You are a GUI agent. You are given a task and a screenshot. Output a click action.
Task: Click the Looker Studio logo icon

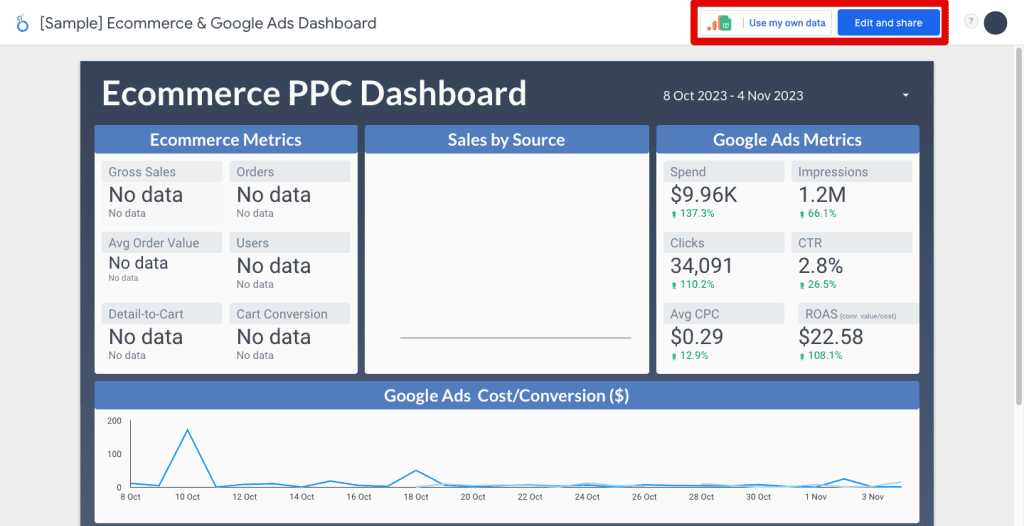[23, 24]
